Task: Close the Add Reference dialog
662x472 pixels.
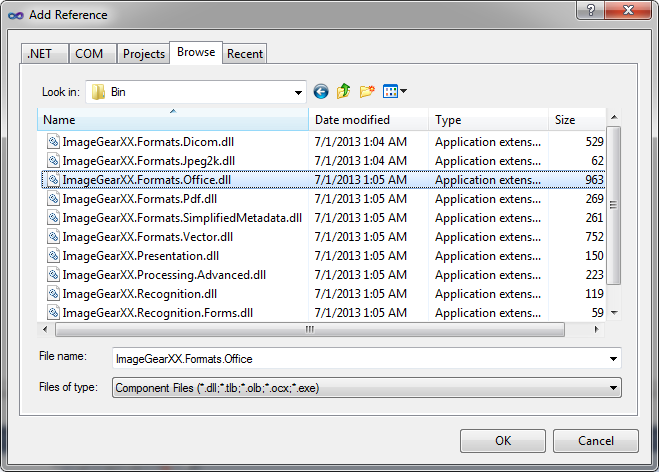Action: point(629,10)
